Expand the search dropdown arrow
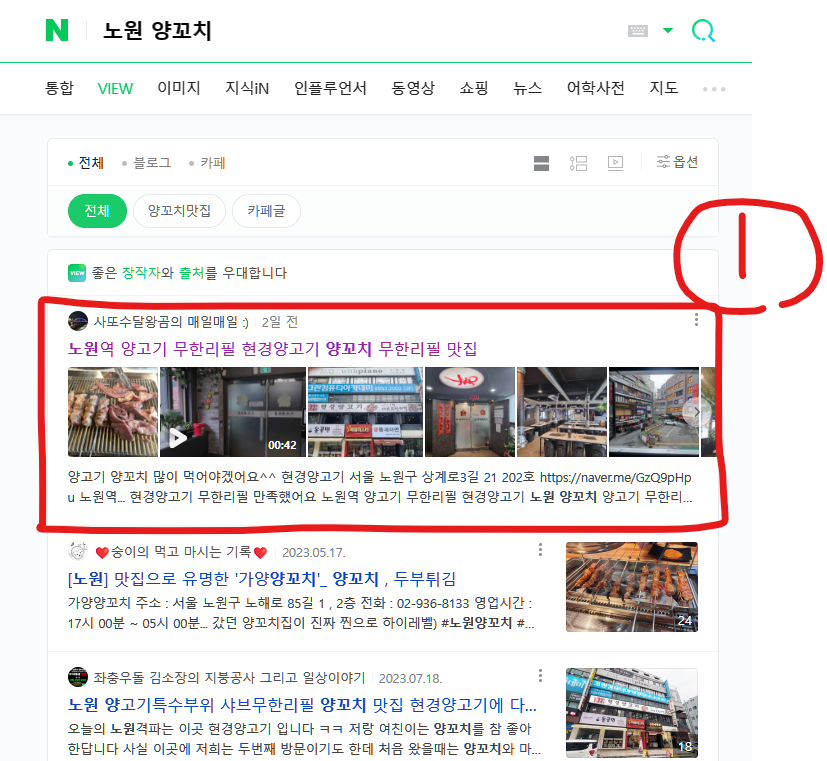The width and height of the screenshot is (827, 761). [x=668, y=30]
